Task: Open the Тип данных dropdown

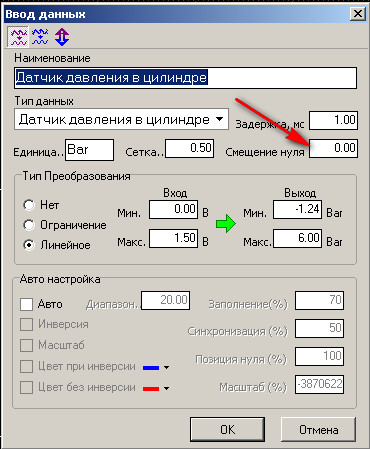Action: [x=219, y=119]
